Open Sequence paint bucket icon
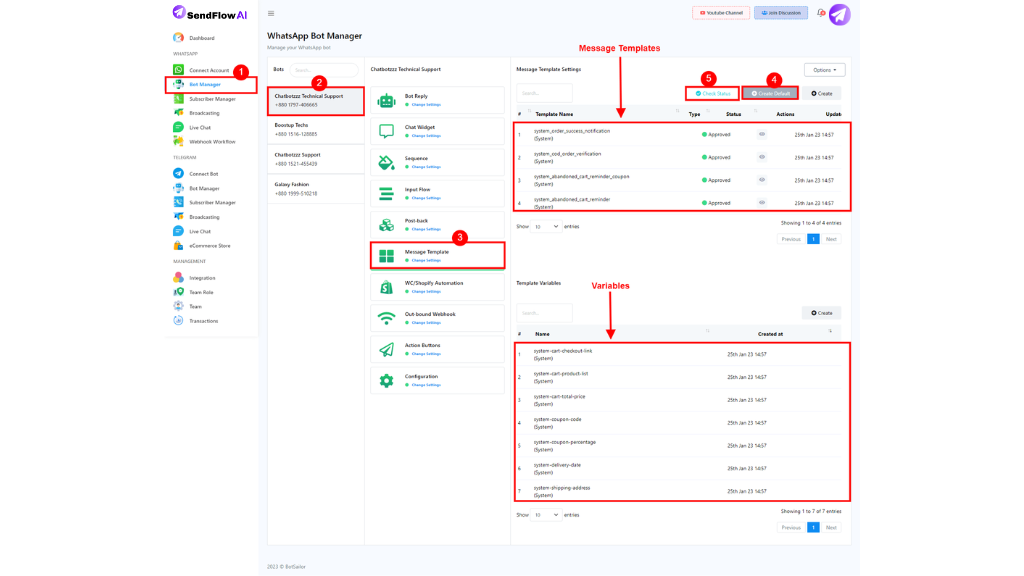Viewport: 1024px width, 576px height. point(387,163)
